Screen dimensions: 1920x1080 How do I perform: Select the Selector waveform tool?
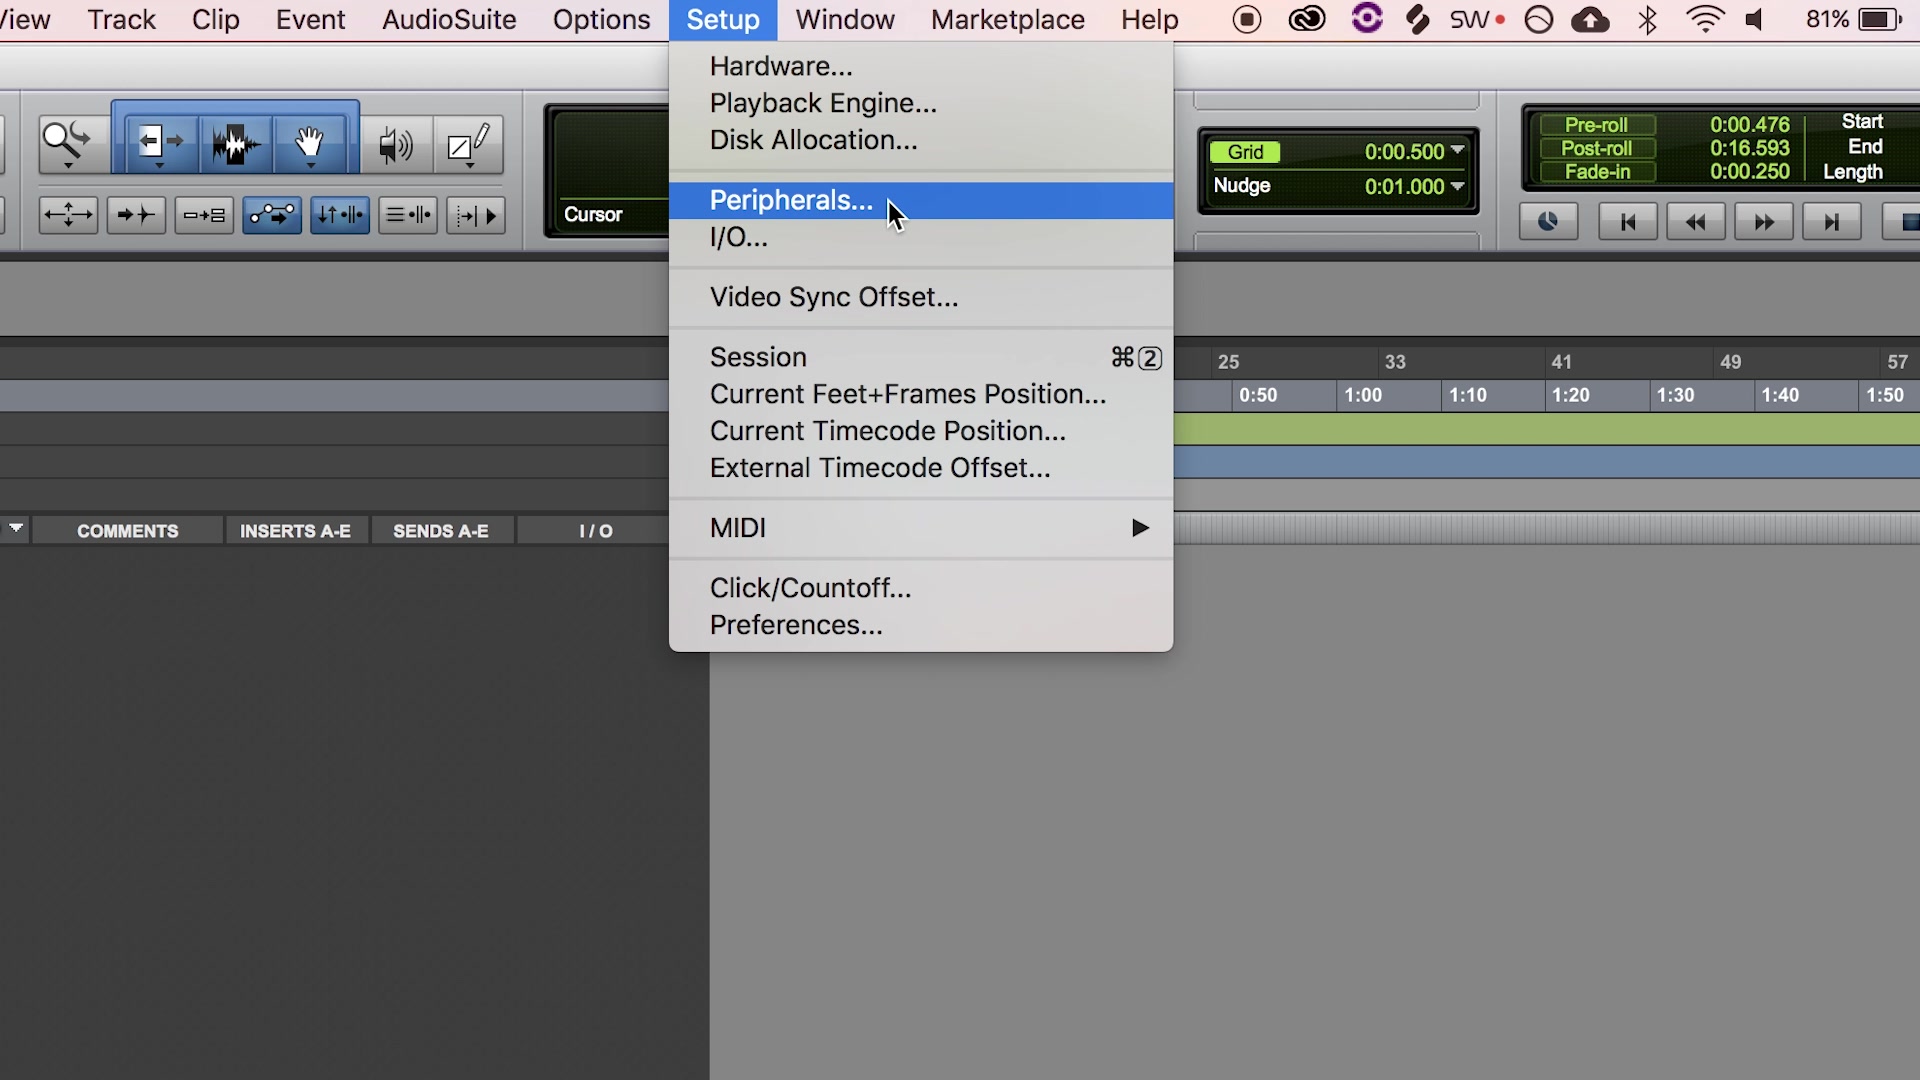pos(236,144)
